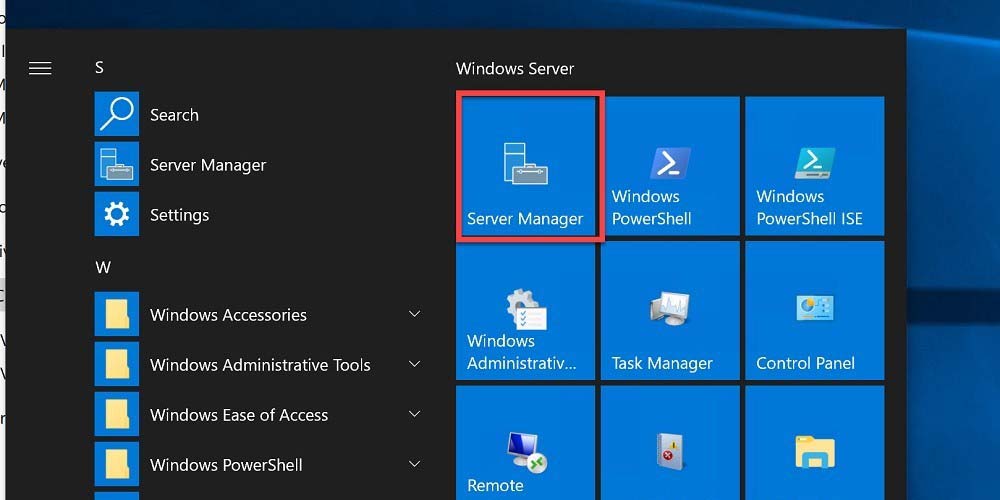Viewport: 1000px width, 500px height.
Task: Open the Remote Desktop tile
Action: (526, 443)
